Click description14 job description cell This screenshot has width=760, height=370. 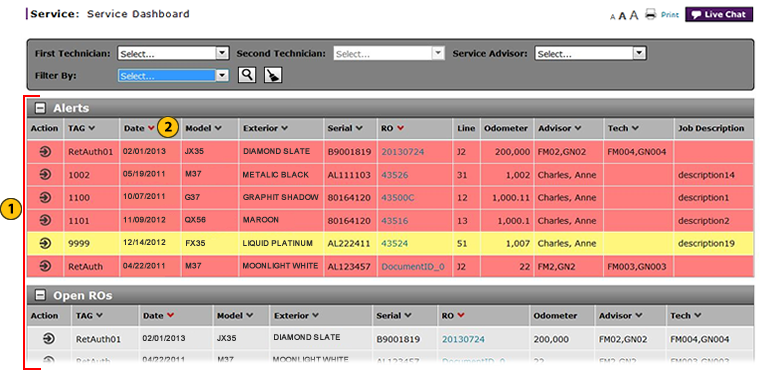[707, 175]
